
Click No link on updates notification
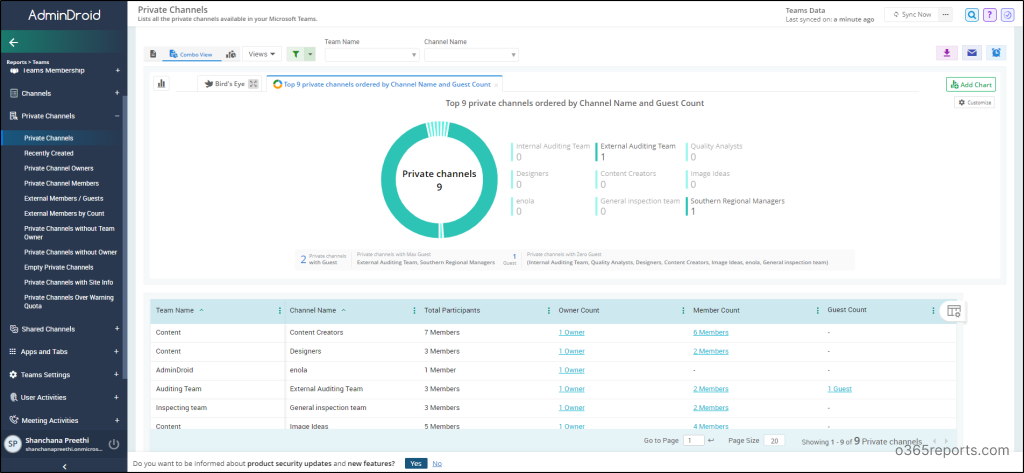437,463
